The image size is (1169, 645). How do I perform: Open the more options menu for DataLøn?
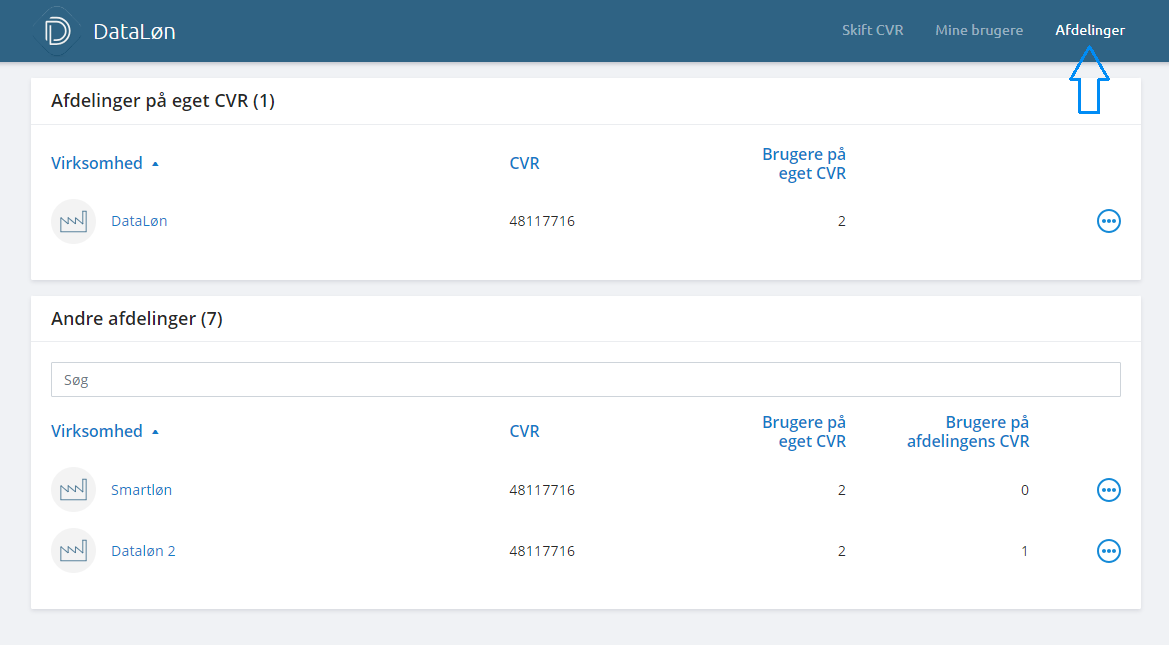point(1108,221)
